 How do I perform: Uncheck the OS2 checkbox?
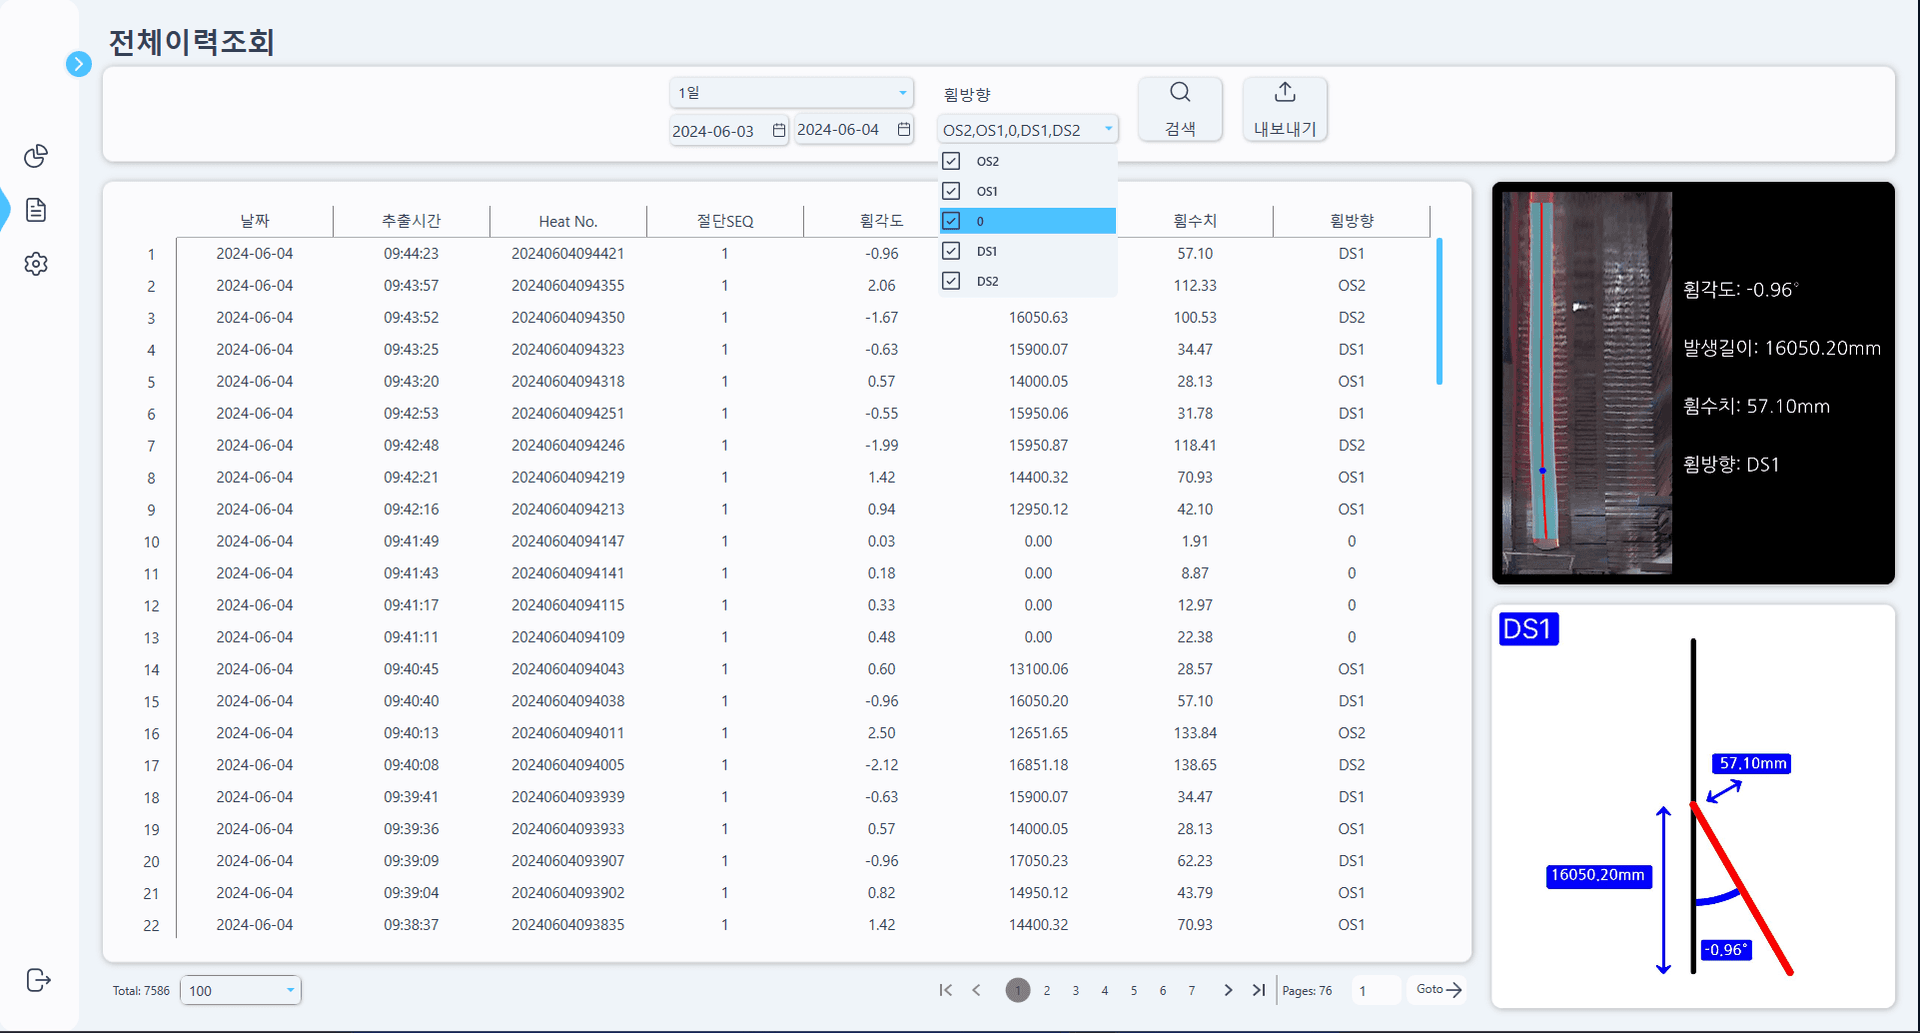pyautogui.click(x=951, y=161)
